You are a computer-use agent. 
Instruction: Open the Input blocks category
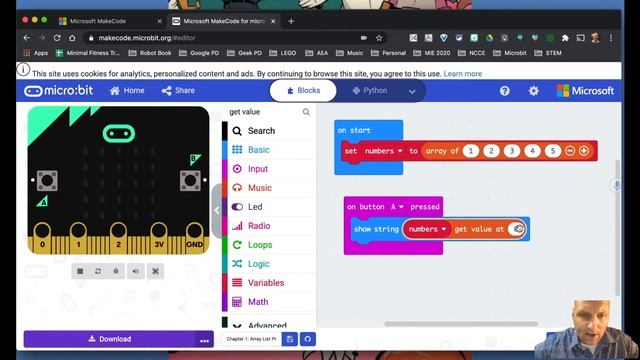268,169
